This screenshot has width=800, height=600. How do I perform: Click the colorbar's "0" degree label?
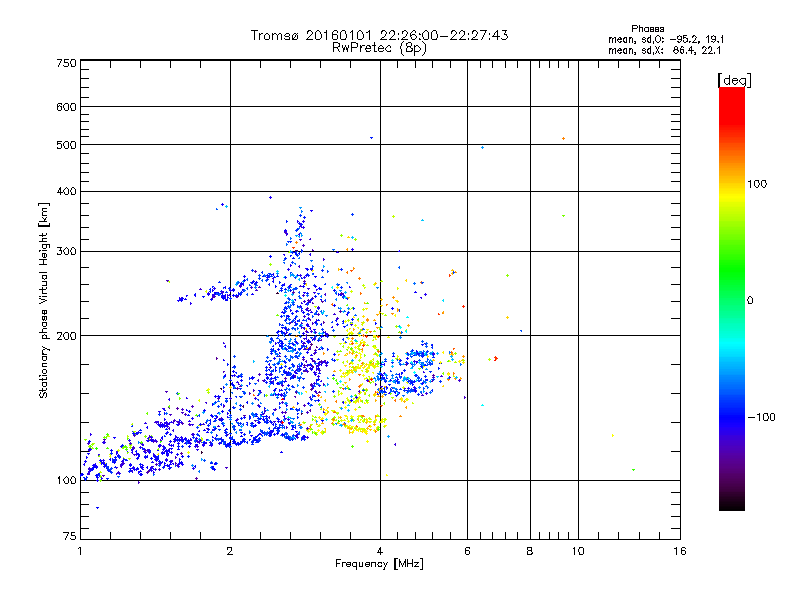(x=750, y=301)
